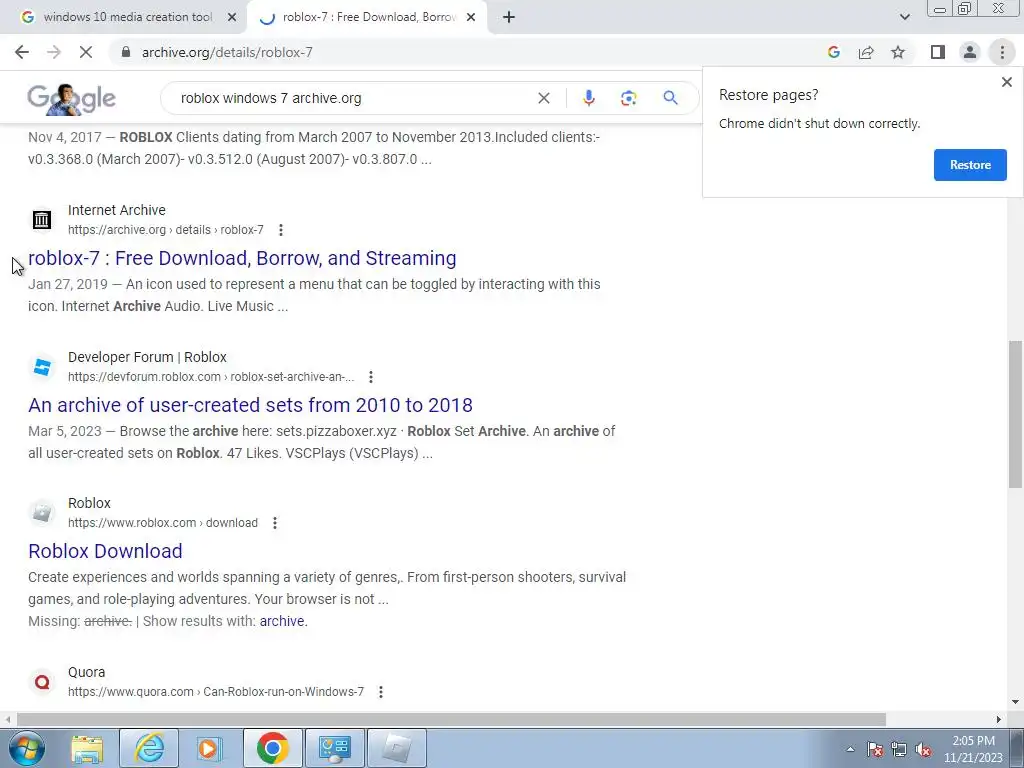Open the network status tray icon

pos(899,749)
